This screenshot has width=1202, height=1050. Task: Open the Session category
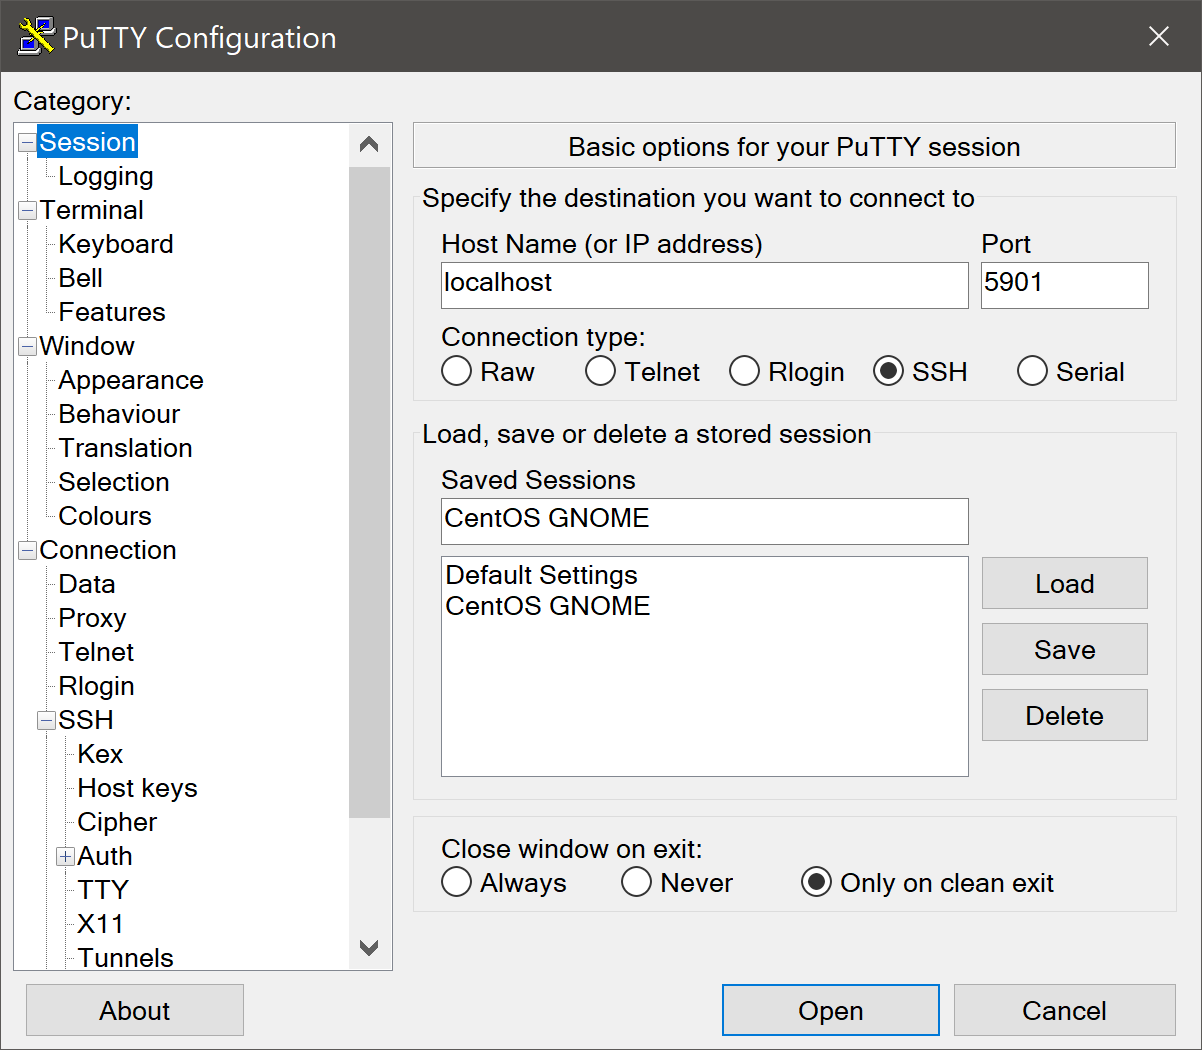[x=88, y=142]
